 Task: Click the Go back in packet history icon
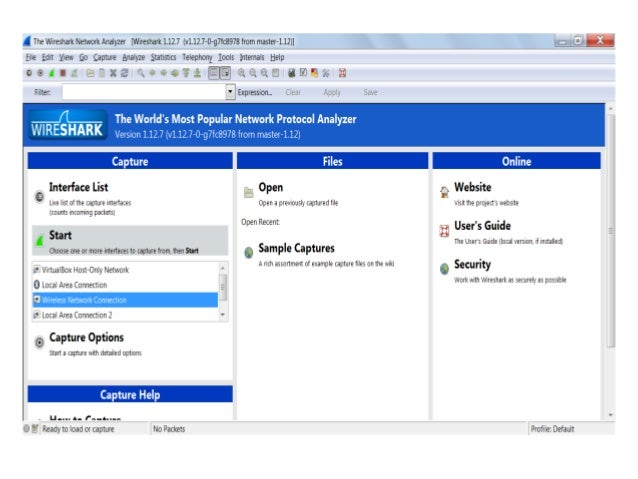tap(152, 73)
